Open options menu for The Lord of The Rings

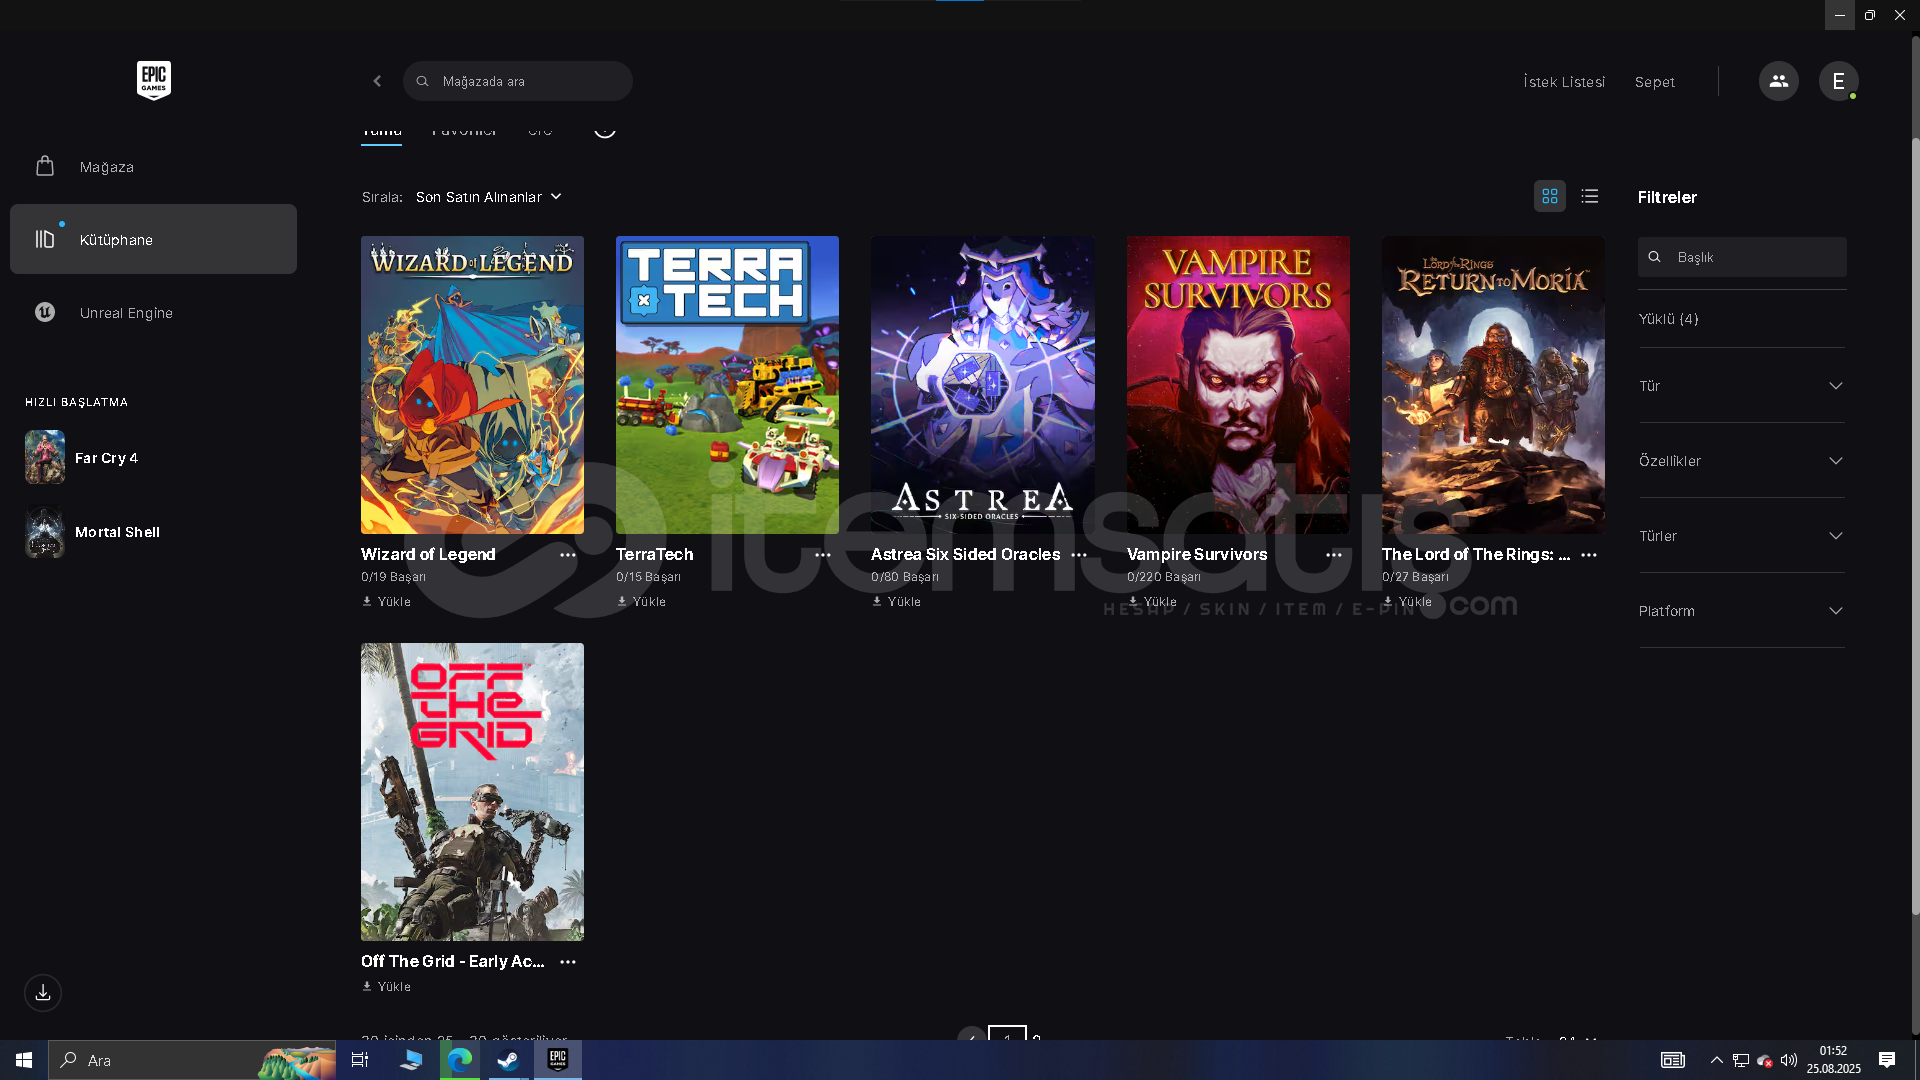pos(1589,555)
